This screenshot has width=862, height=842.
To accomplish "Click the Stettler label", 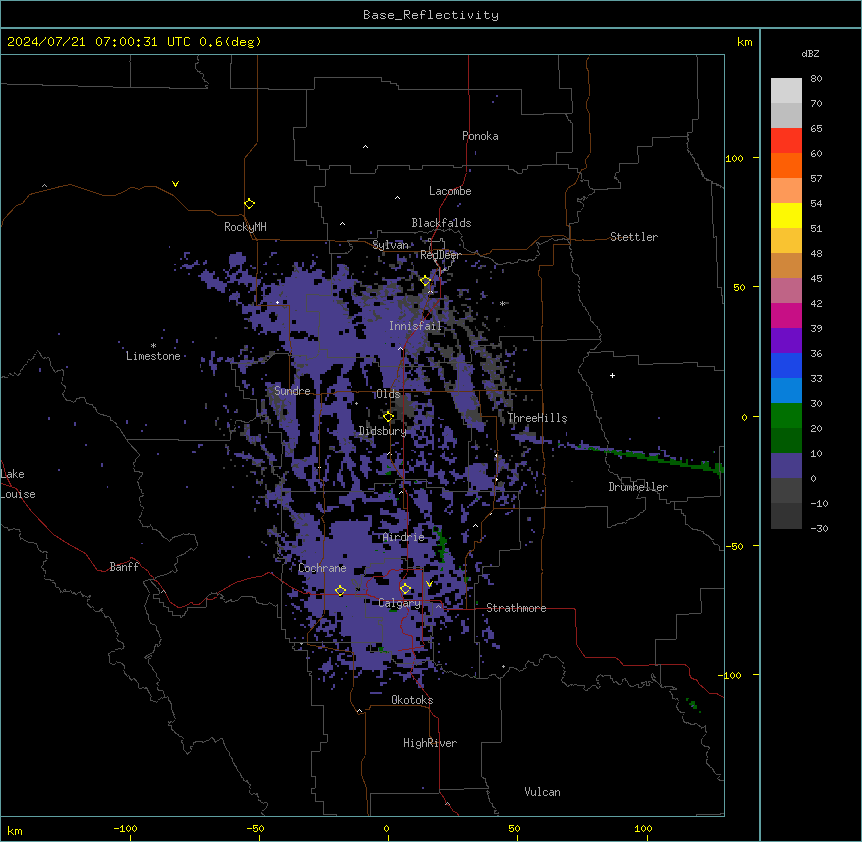I will 634,237.
